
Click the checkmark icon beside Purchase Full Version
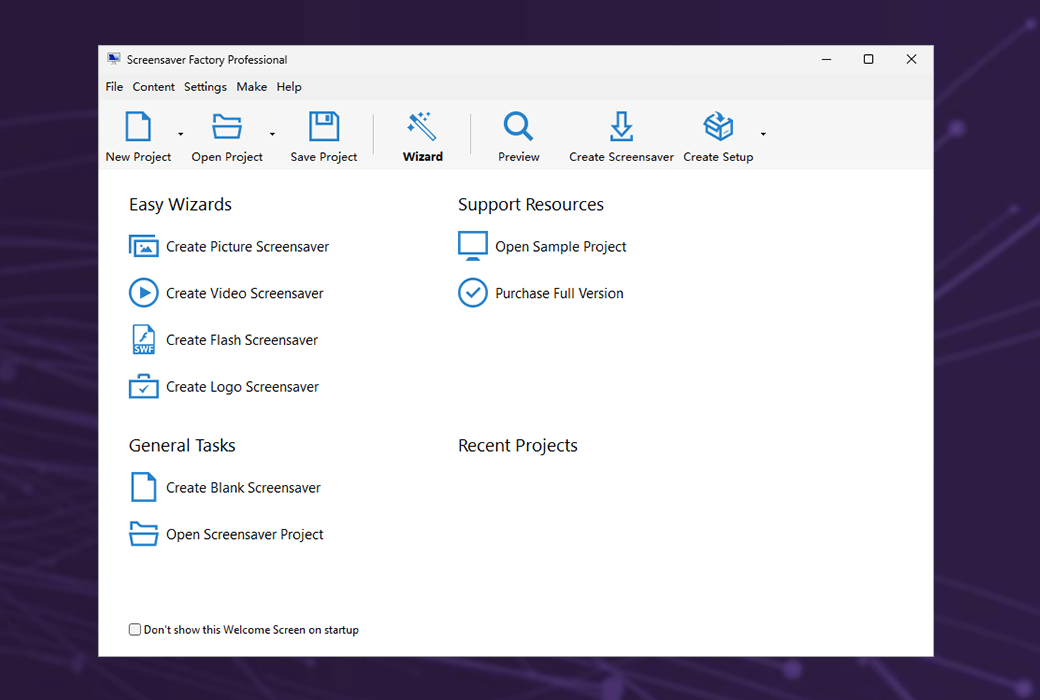[473, 293]
